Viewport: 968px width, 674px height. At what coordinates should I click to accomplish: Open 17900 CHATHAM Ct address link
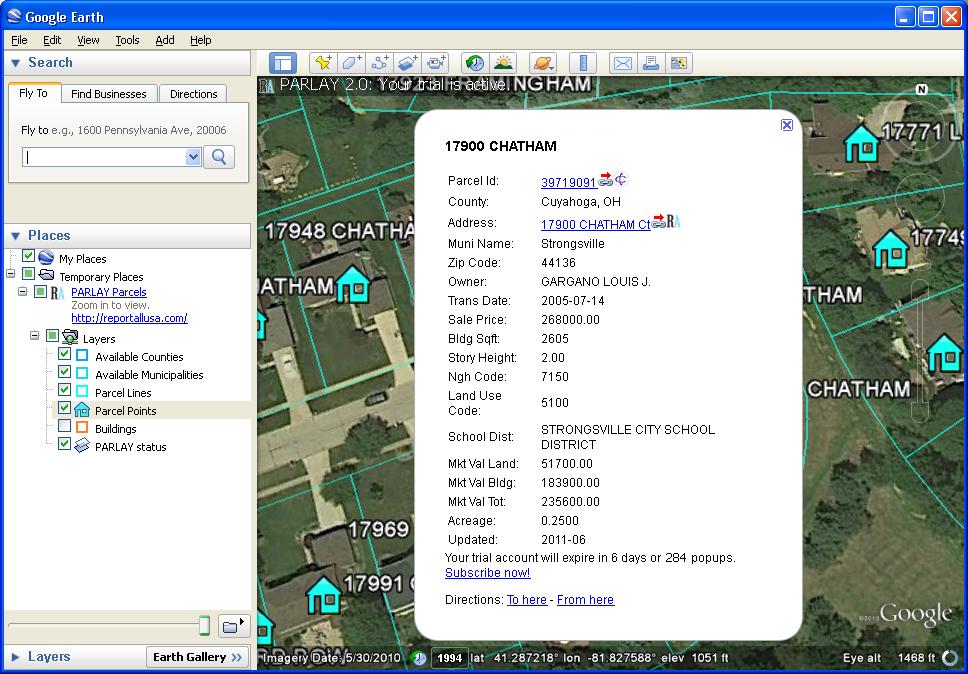(596, 225)
